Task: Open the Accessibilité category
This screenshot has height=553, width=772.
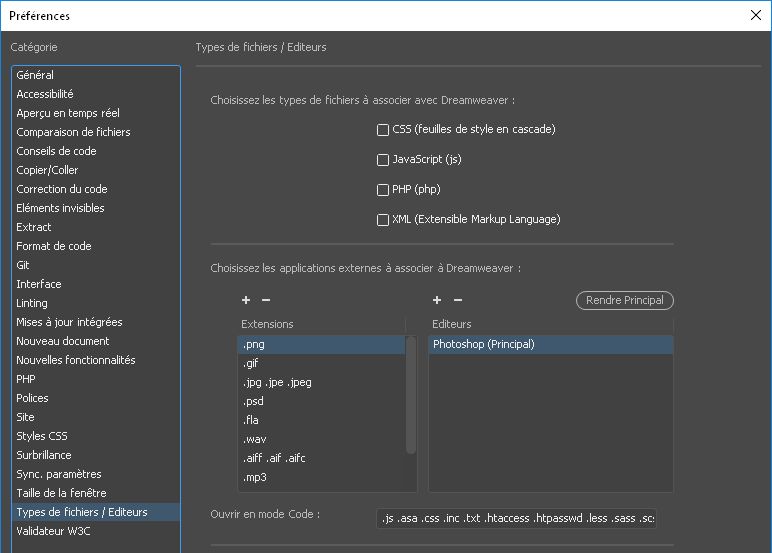Action: click(x=96, y=94)
